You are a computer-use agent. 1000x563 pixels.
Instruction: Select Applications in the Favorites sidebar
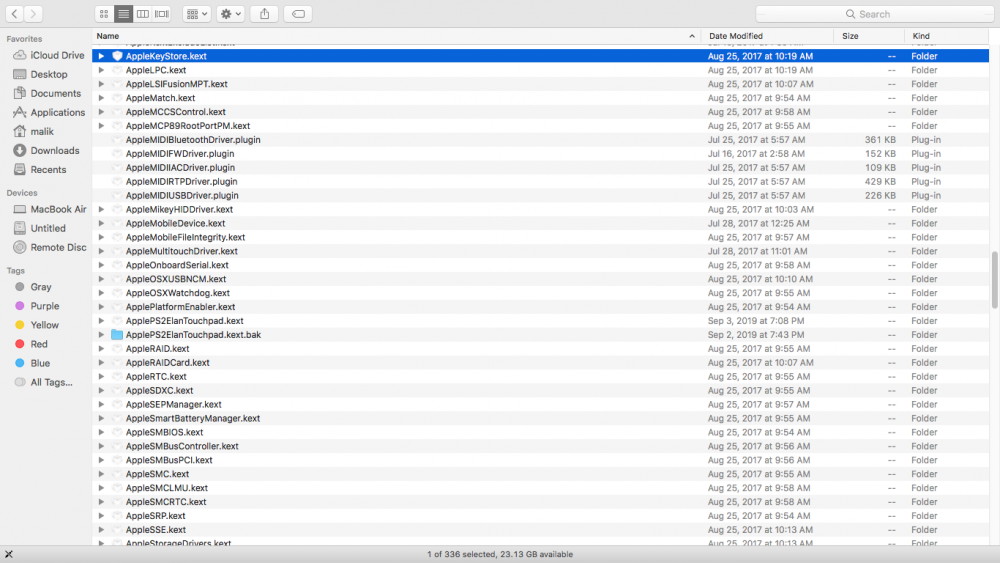57,113
